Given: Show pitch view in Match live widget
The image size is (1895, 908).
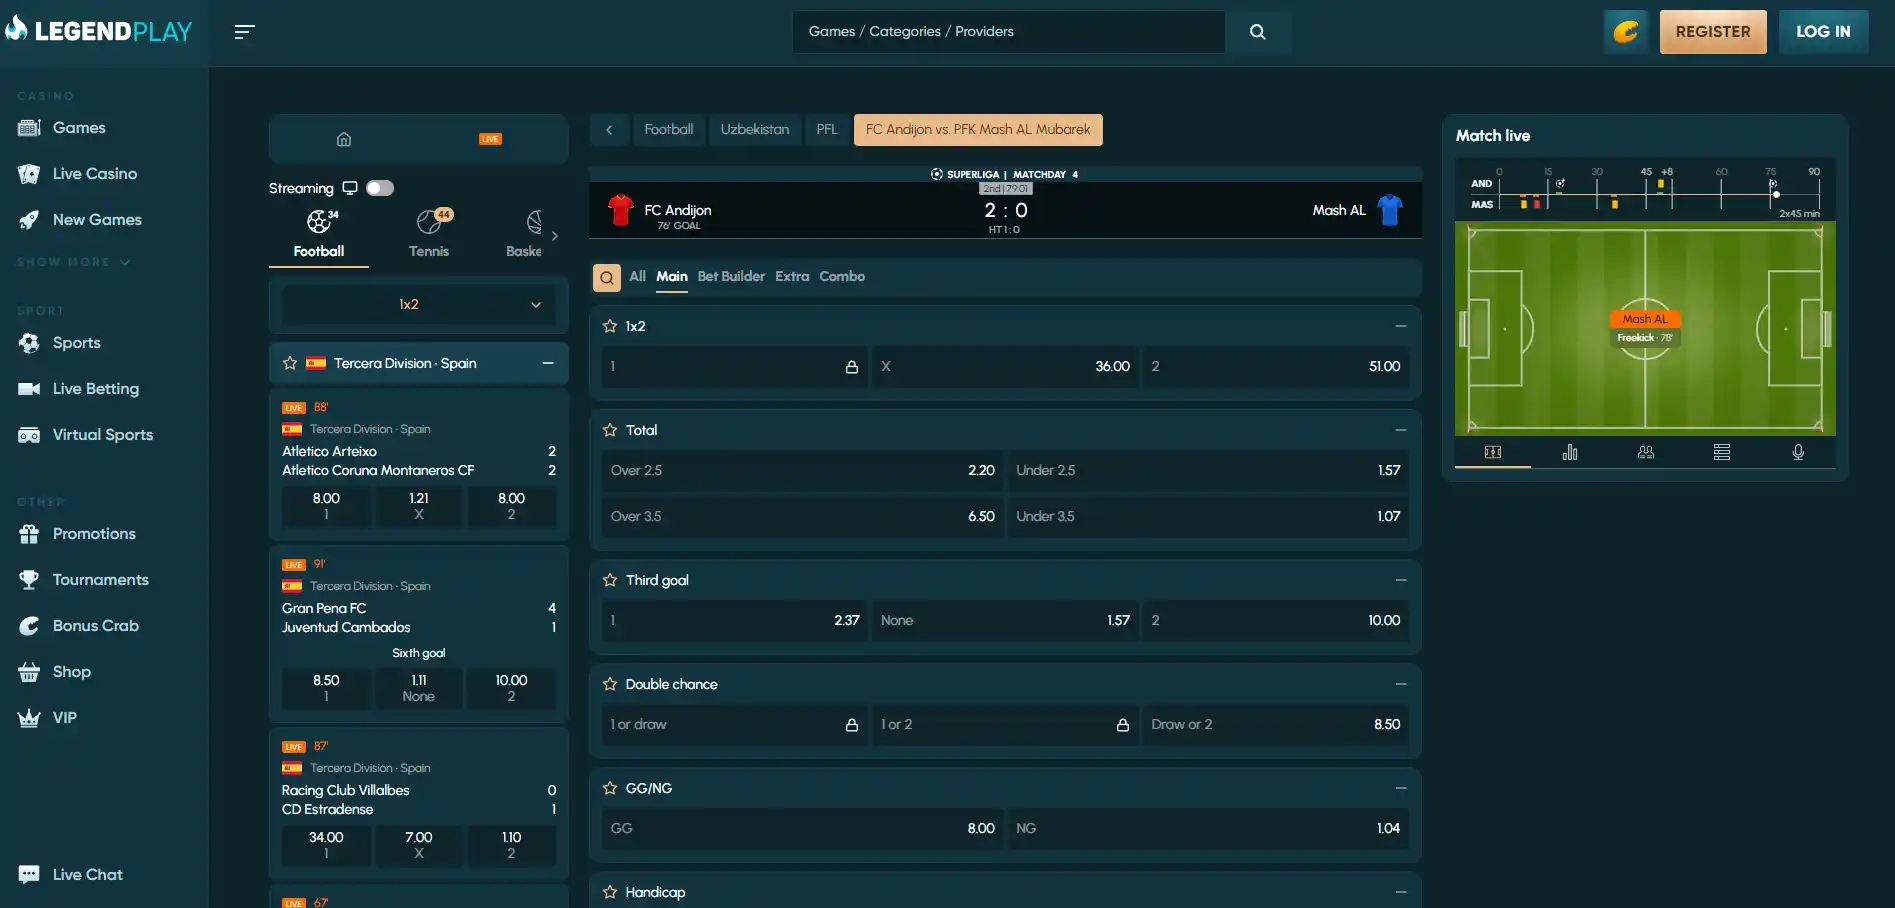Looking at the screenshot, I should pos(1493,453).
